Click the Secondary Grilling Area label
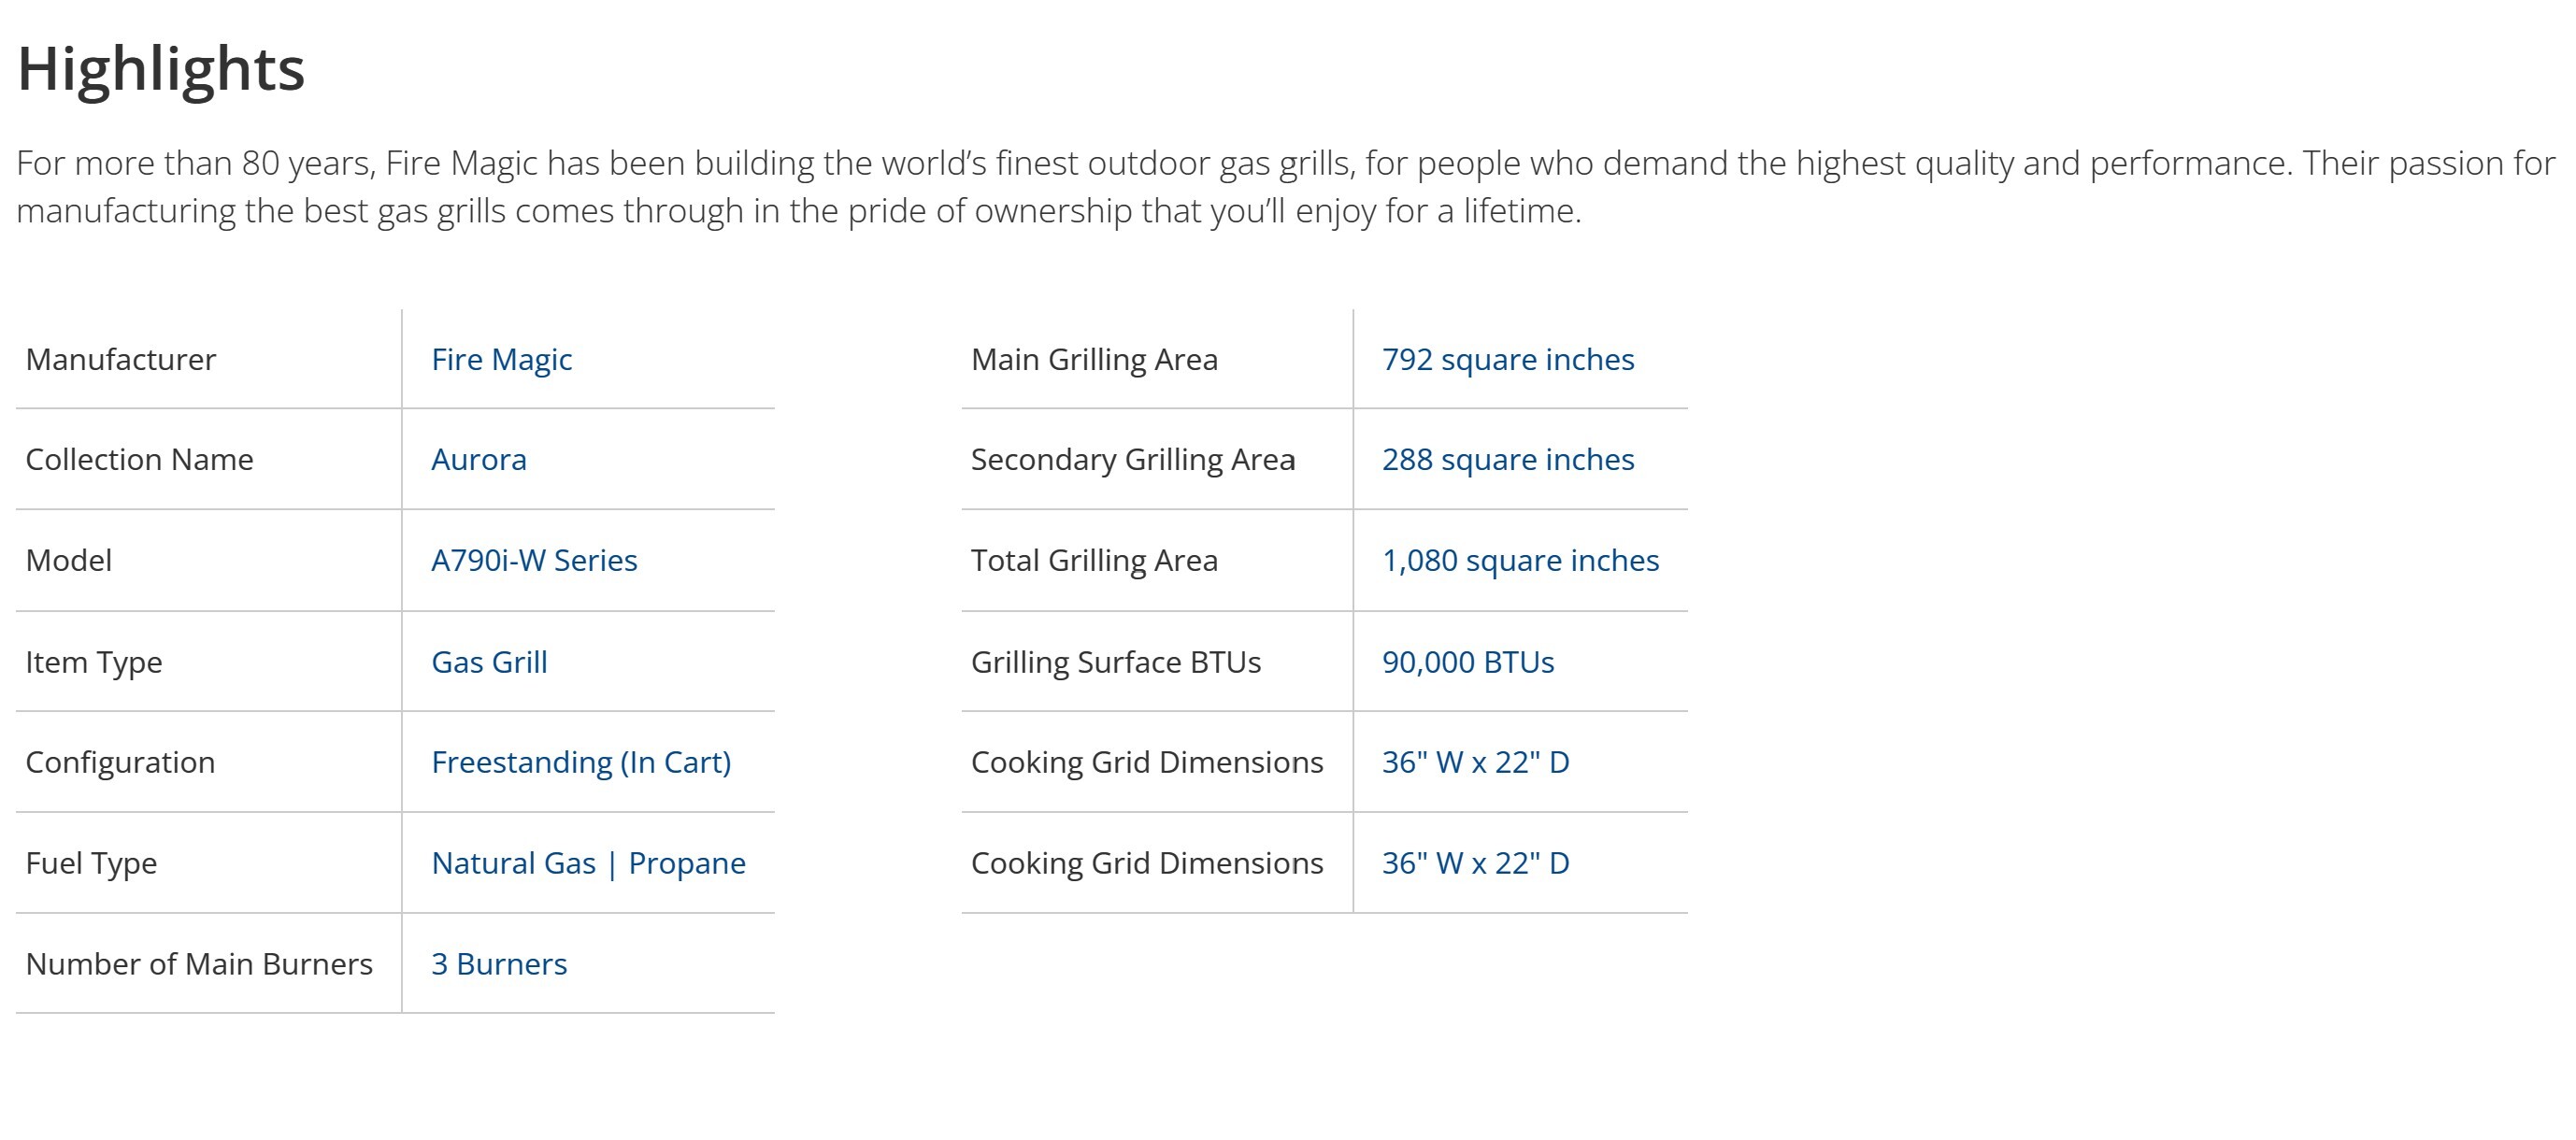Image resolution: width=2576 pixels, height=1140 pixels. pos(1133,459)
